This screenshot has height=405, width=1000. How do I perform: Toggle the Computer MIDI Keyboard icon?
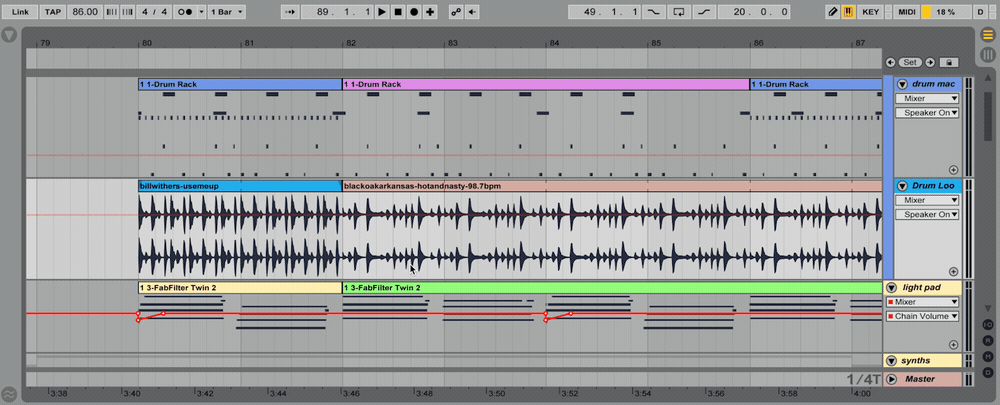click(x=848, y=12)
